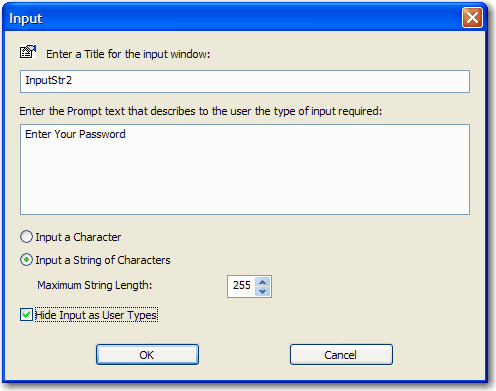This screenshot has width=496, height=391.
Task: Click the Input a Character label text
Action: (78, 237)
